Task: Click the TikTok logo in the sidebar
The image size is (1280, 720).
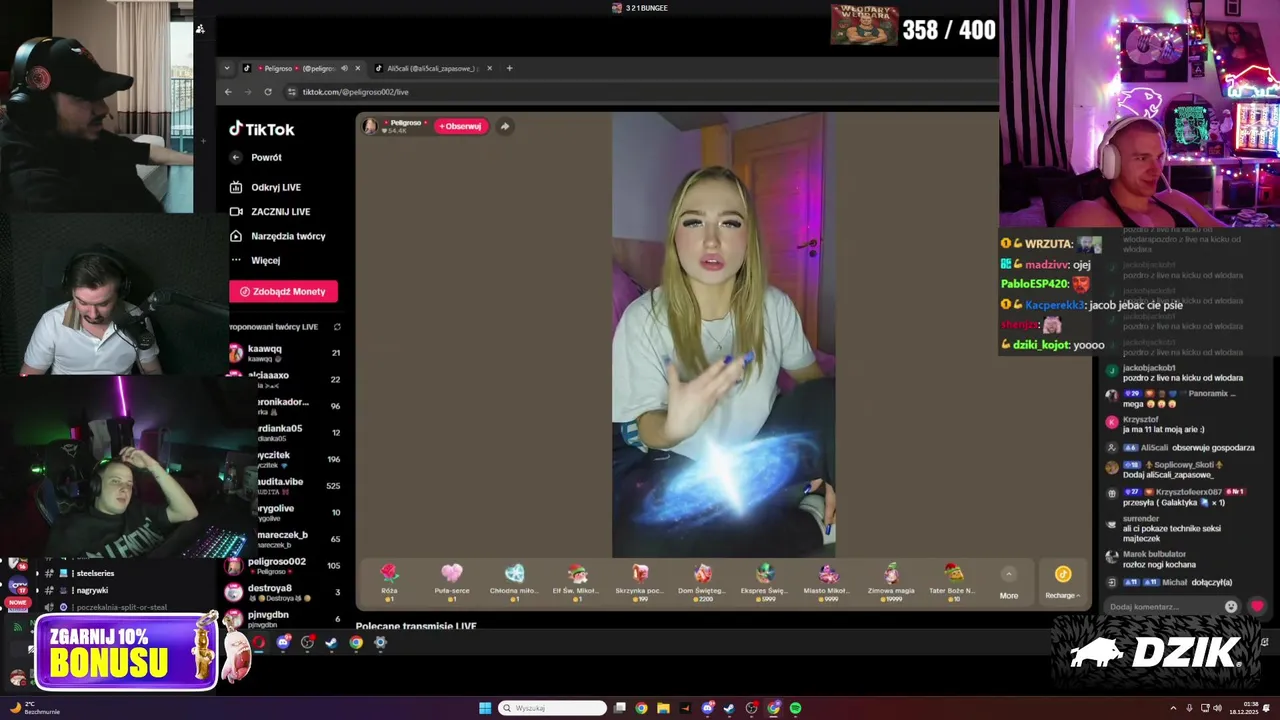Action: pos(262,129)
